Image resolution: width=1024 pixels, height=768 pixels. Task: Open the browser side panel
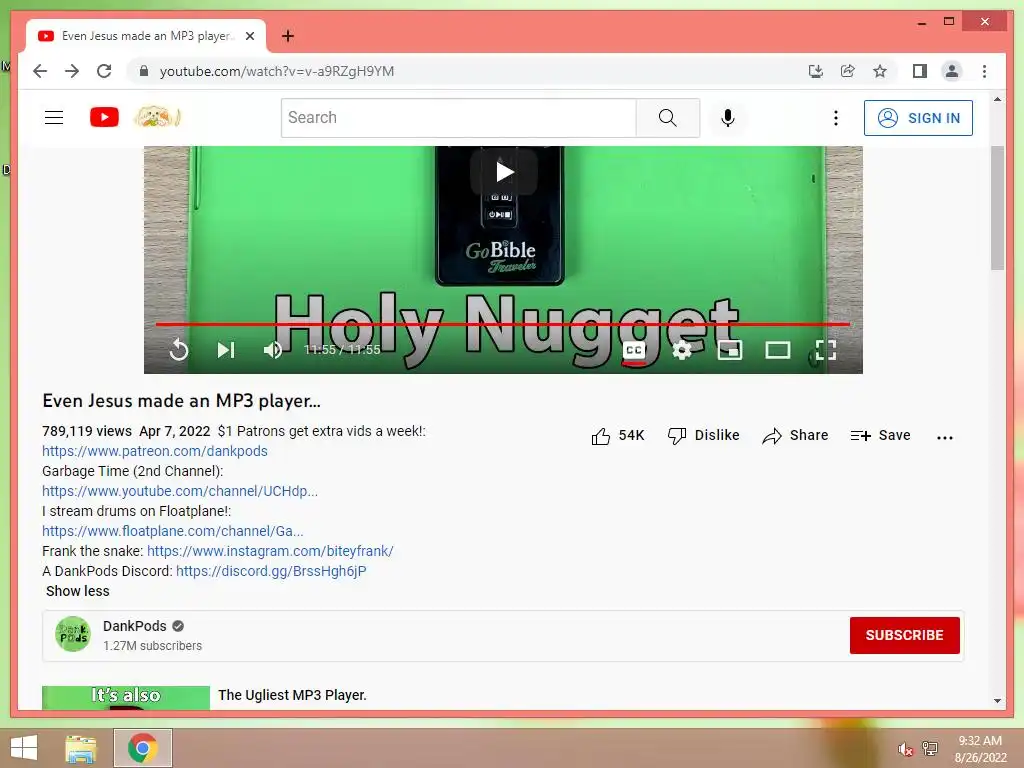[x=920, y=71]
